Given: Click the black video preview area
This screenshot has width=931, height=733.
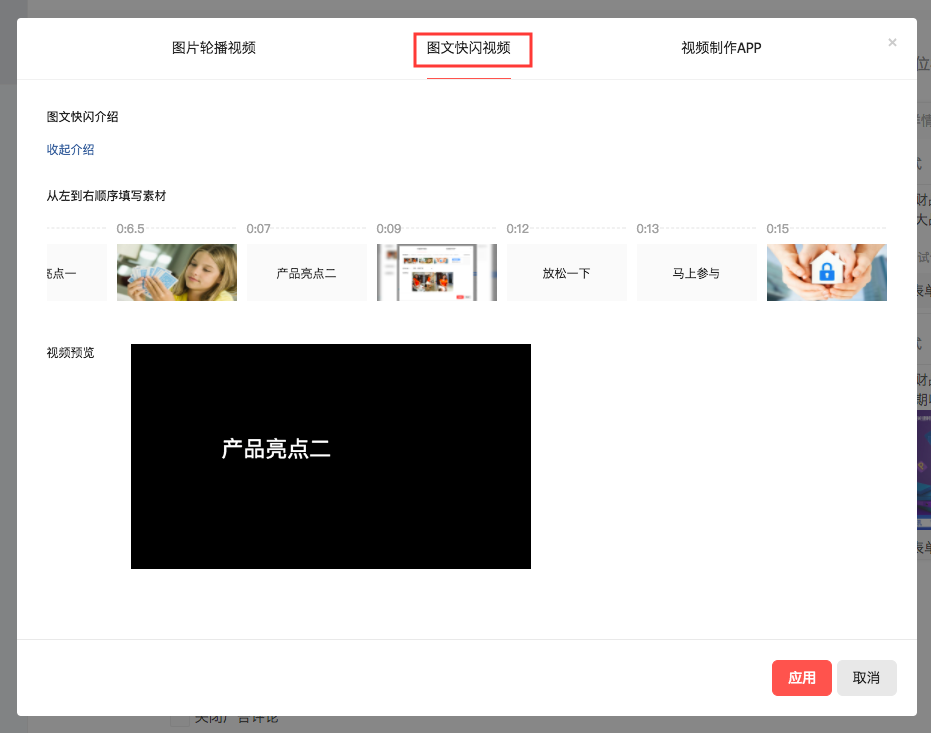Looking at the screenshot, I should coord(331,456).
